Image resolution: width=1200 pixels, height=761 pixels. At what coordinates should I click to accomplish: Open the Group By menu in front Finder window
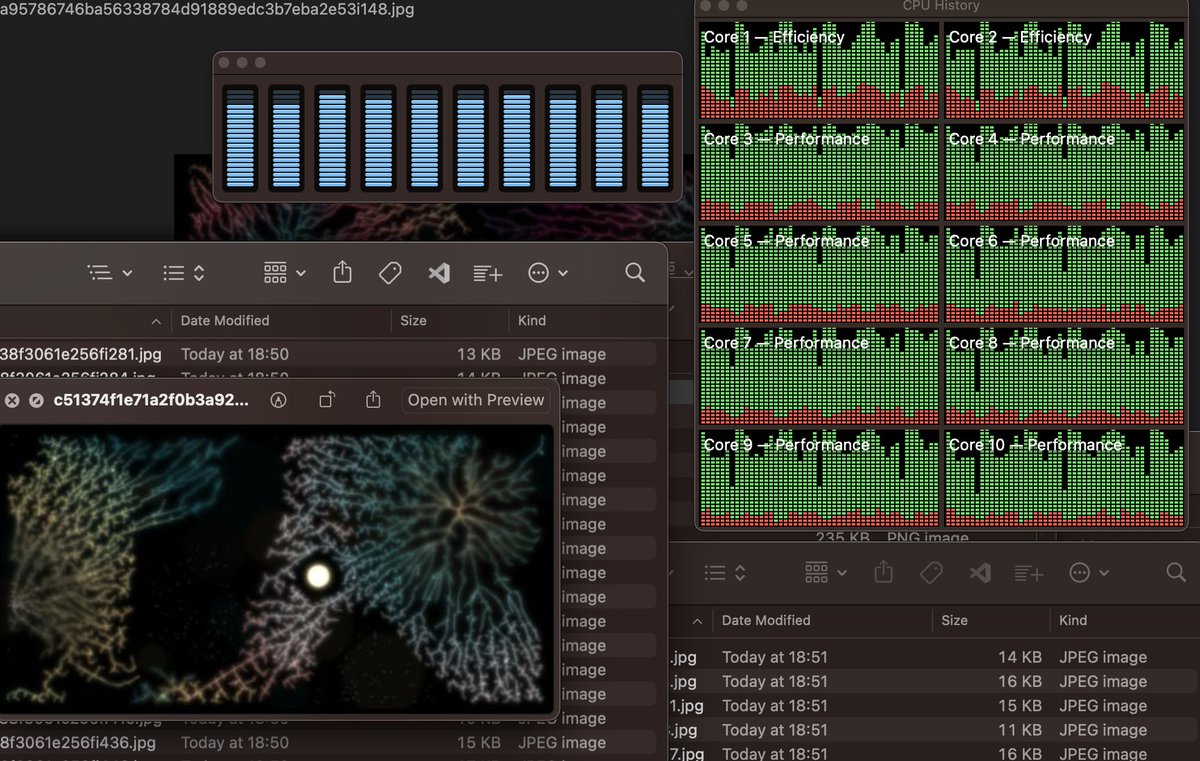284,272
